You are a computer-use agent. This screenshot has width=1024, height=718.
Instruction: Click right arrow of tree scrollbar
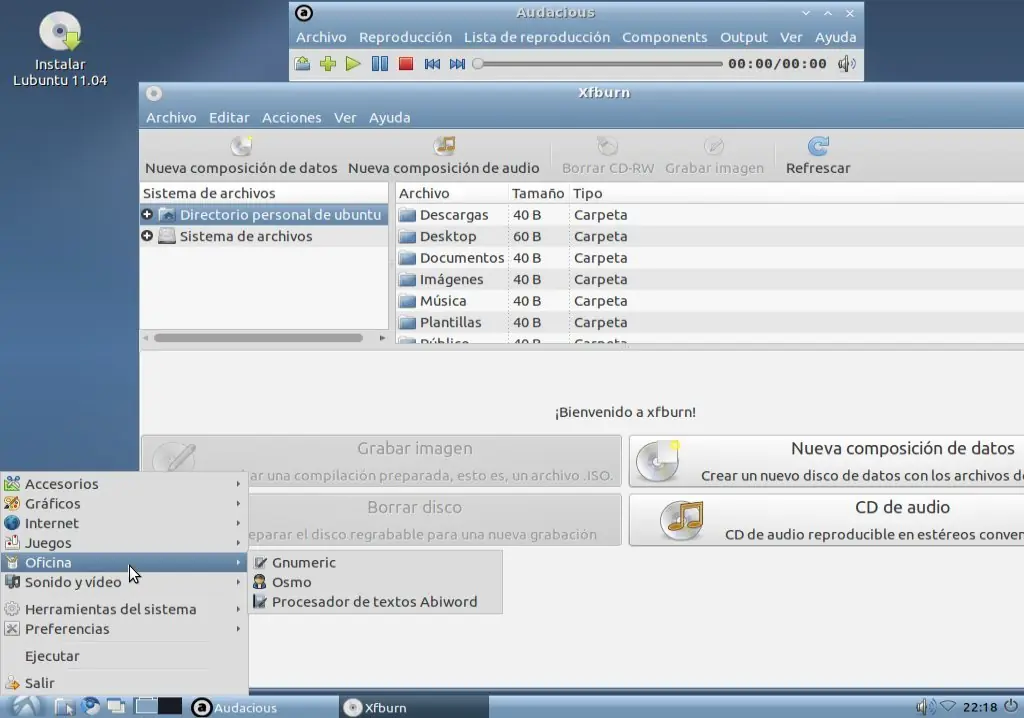[x=382, y=338]
